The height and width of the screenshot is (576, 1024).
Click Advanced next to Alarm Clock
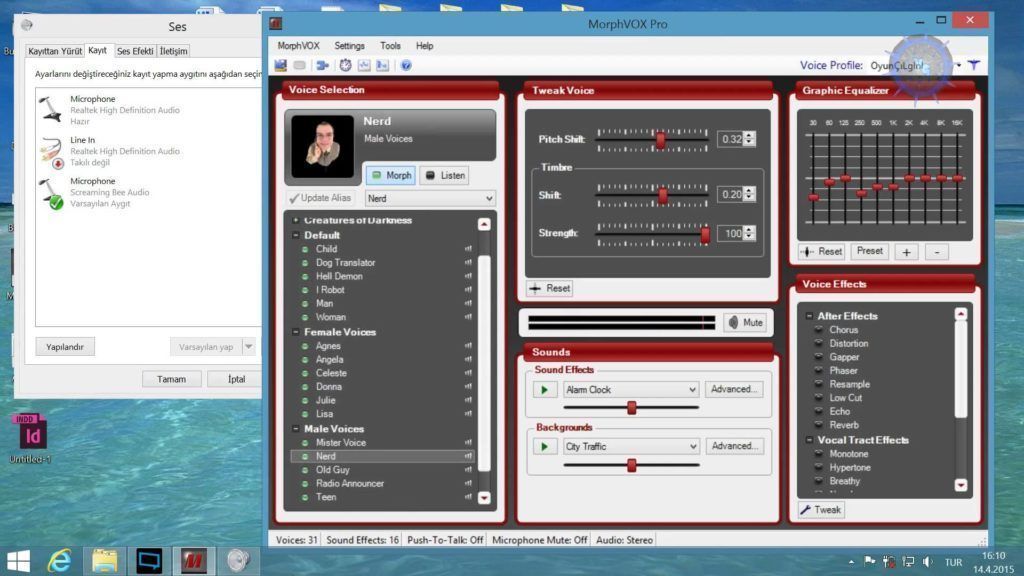tap(734, 390)
